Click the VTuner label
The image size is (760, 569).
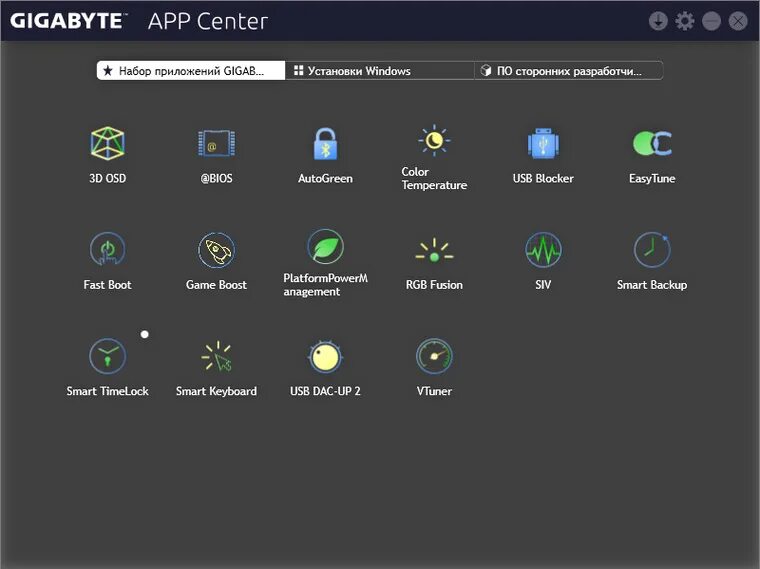click(434, 391)
